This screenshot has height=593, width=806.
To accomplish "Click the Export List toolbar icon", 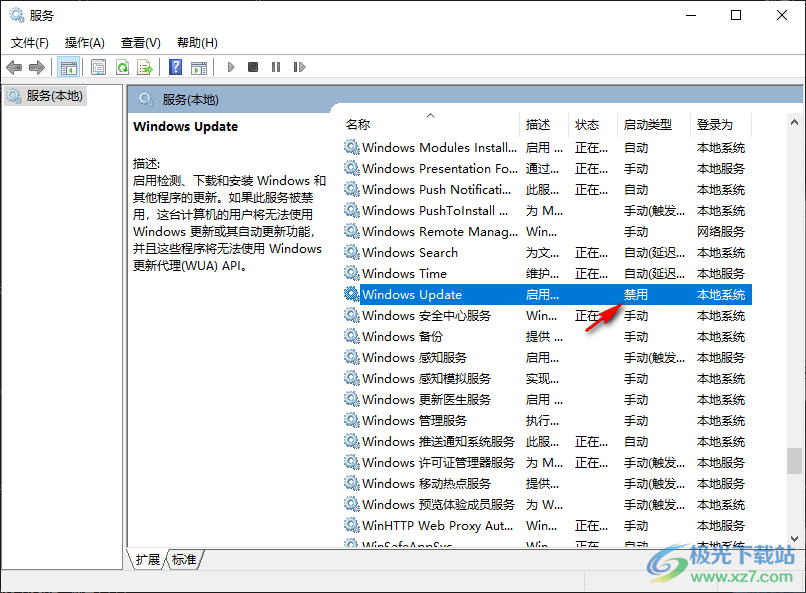I will [x=145, y=67].
